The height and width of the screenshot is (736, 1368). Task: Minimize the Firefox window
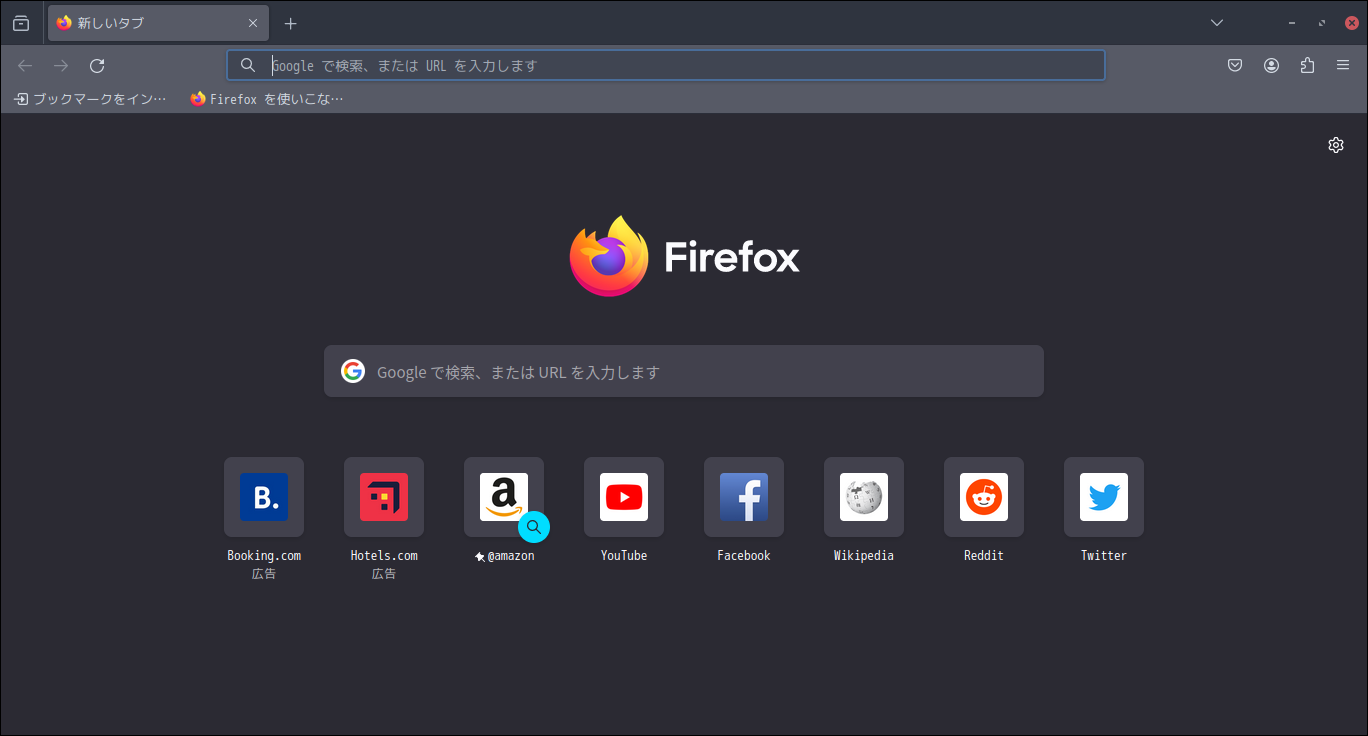[x=1292, y=23]
